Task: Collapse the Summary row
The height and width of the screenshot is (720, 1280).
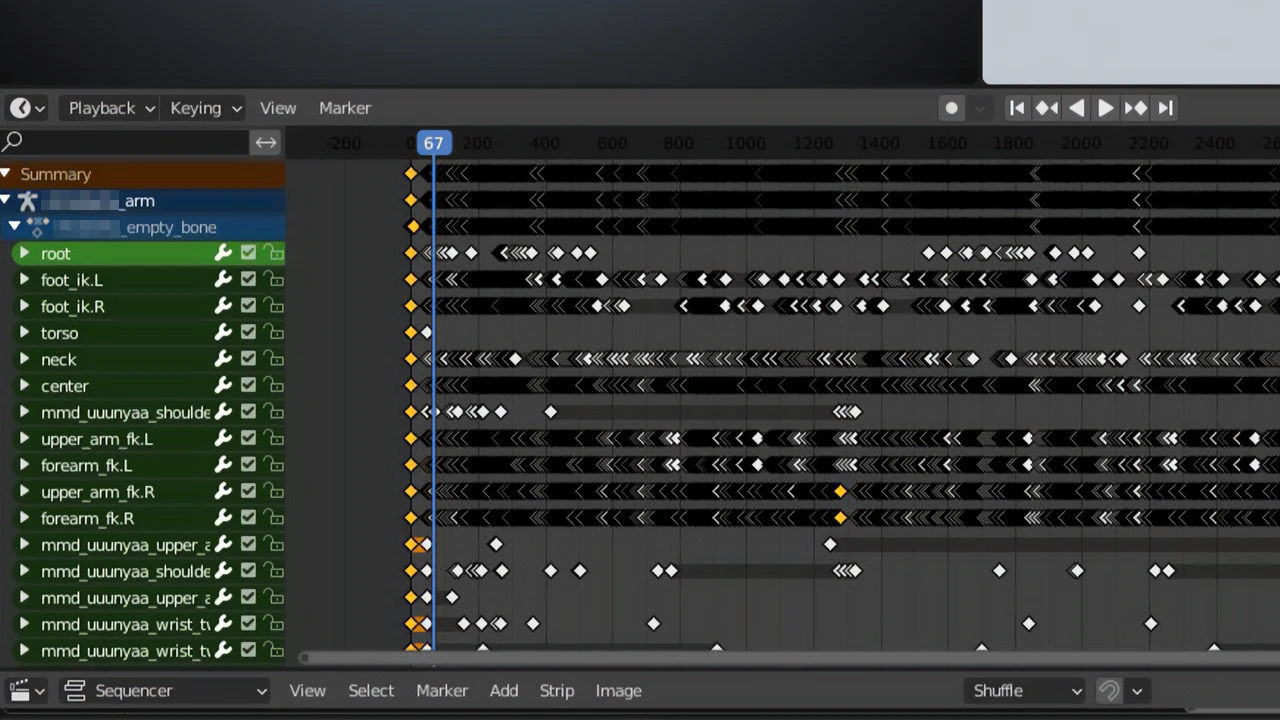Action: click(6, 174)
